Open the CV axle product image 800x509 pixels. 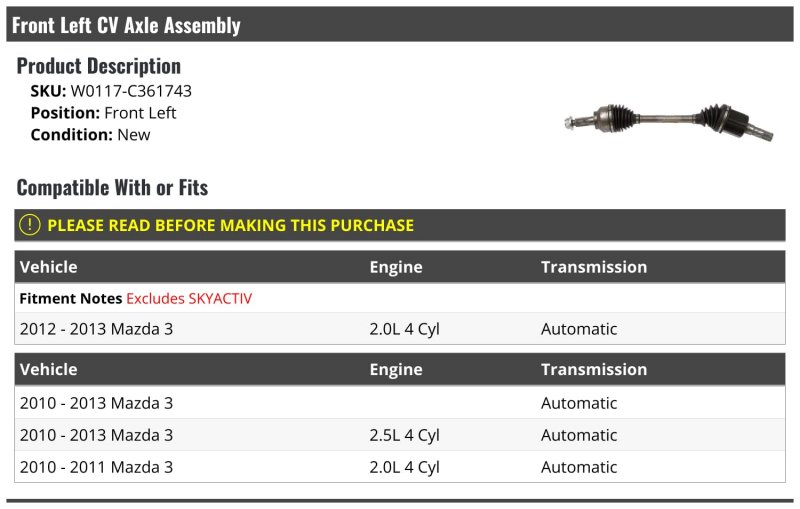click(669, 122)
